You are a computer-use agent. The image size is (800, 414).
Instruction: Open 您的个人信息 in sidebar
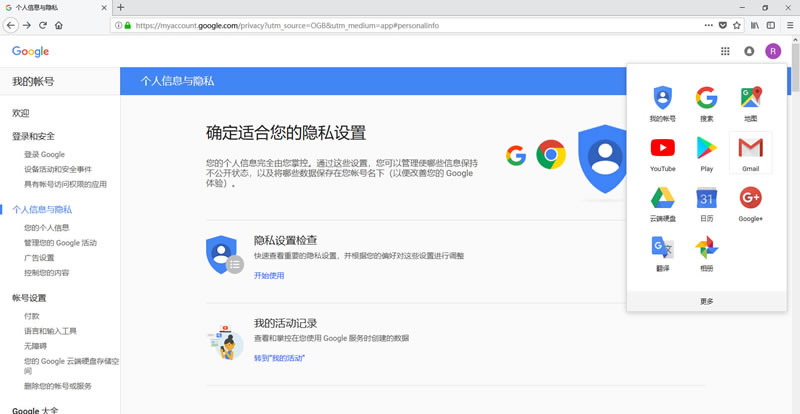pos(46,228)
